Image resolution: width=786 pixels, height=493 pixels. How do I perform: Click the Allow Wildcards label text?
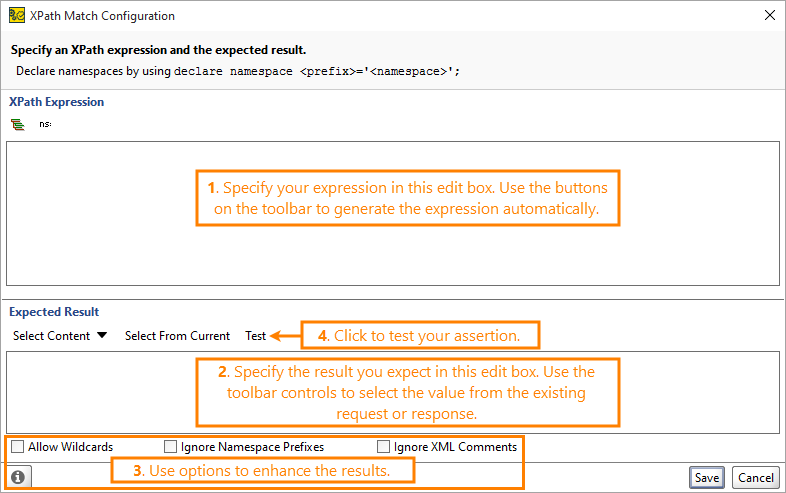(x=71, y=446)
